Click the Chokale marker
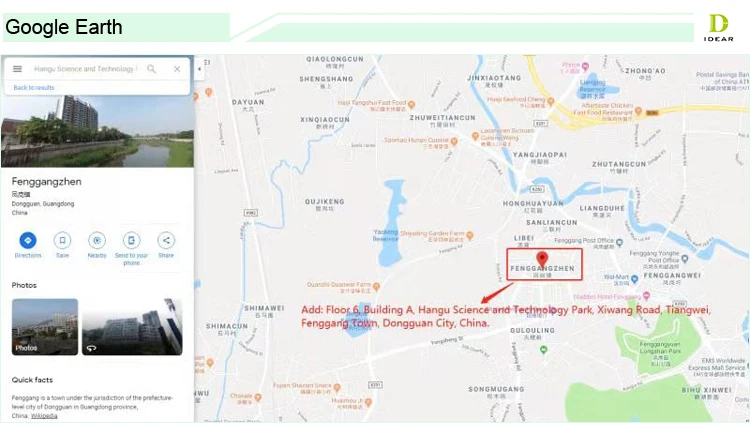Viewport: 750px width, 423px height. tap(258, 398)
